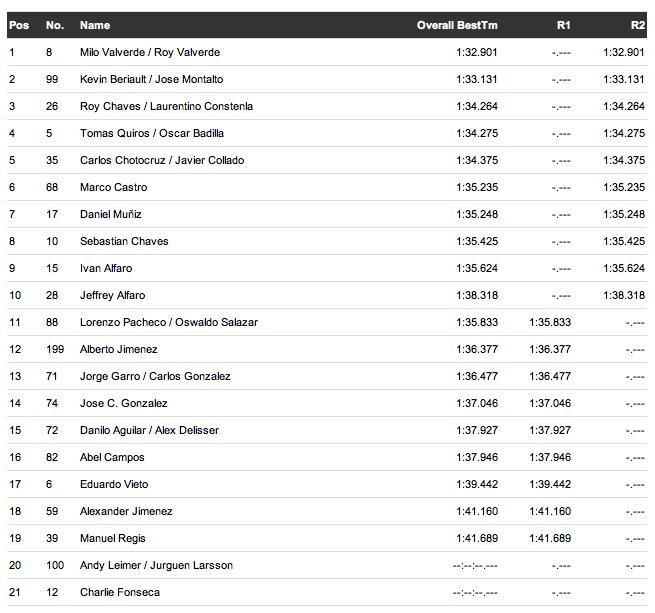The height and width of the screenshot is (613, 655).
Task: Select the R1 column header
Action: (564, 25)
